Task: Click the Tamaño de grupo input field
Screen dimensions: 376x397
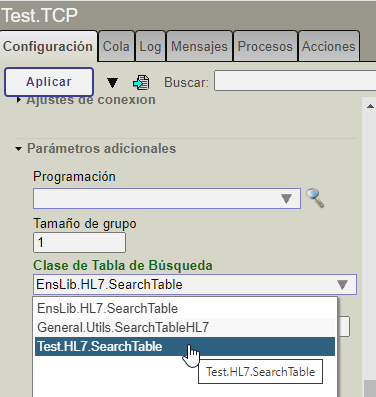Action: coord(79,242)
